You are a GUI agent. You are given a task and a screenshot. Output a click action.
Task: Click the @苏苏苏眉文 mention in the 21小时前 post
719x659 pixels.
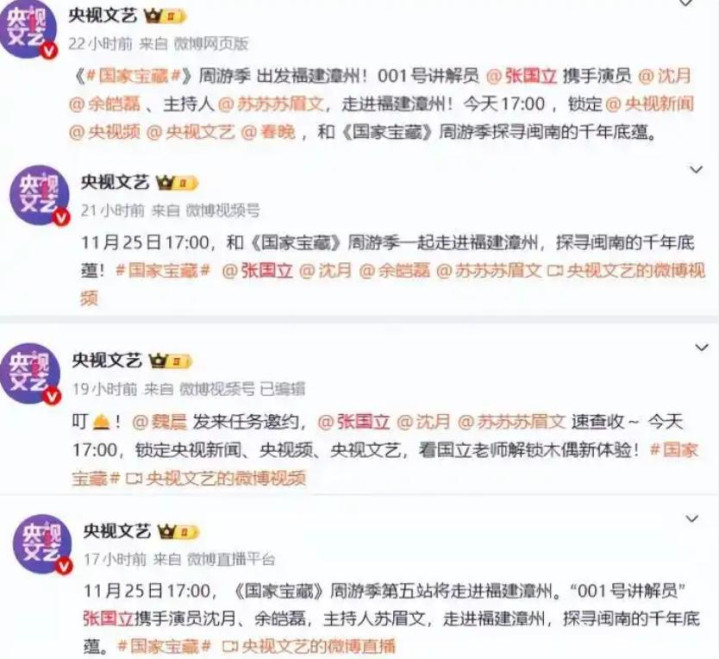point(488,271)
